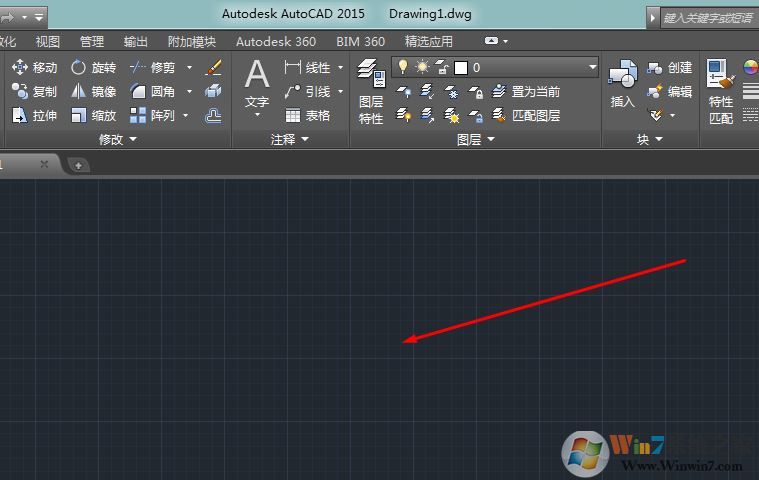
Task: Click the Lock layer padlock icon
Action: [x=475, y=91]
